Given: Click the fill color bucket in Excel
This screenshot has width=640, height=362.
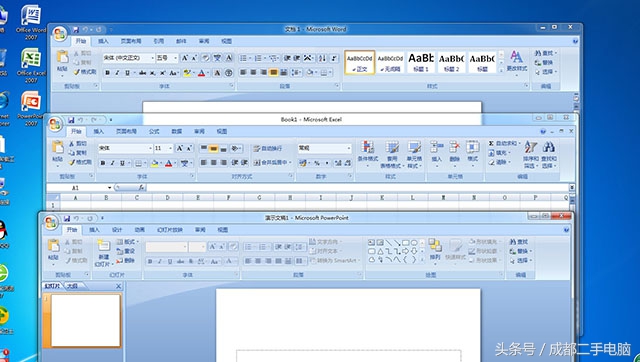Looking at the screenshot, I should [155, 163].
